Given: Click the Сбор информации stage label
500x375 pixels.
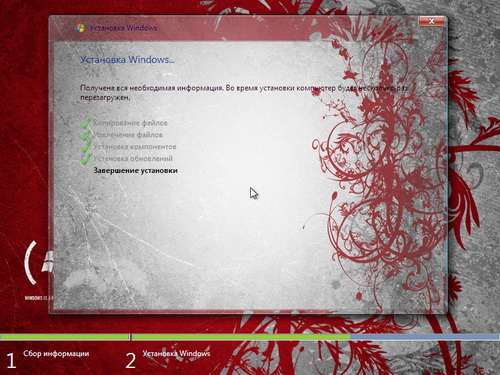Looking at the screenshot, I should coord(56,354).
